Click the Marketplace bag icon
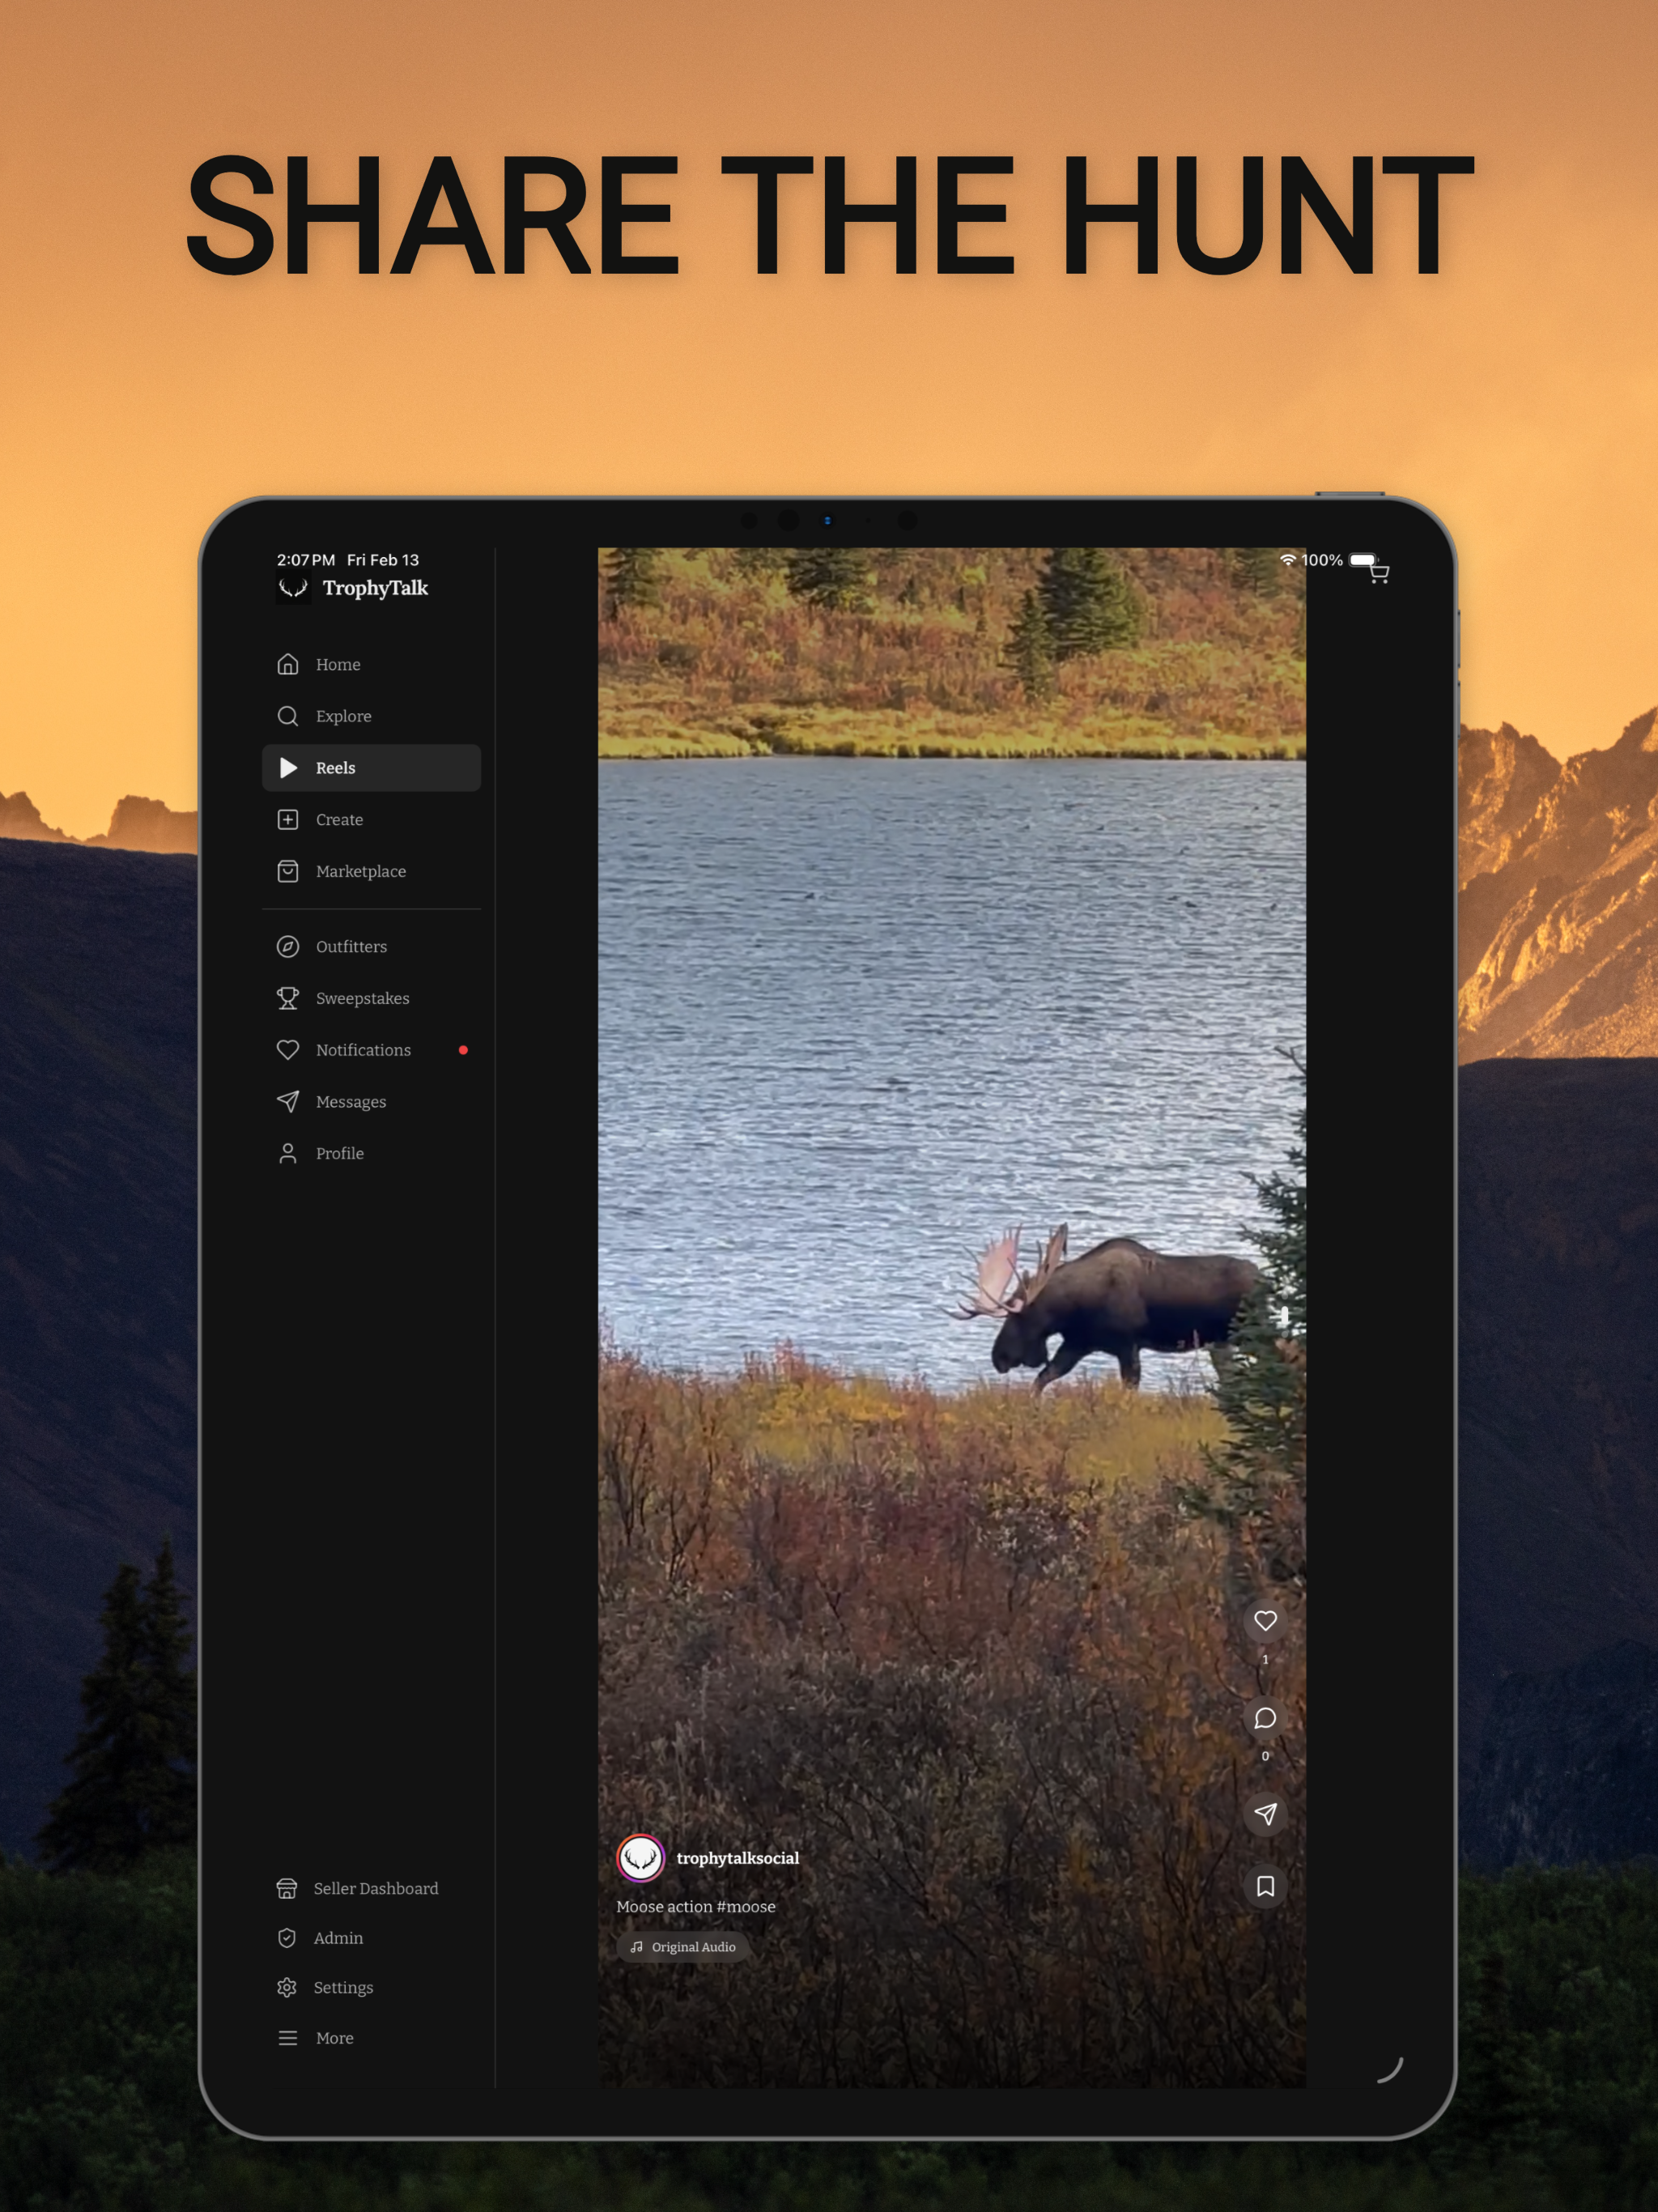Screen dimensions: 1658x2212 (288, 871)
